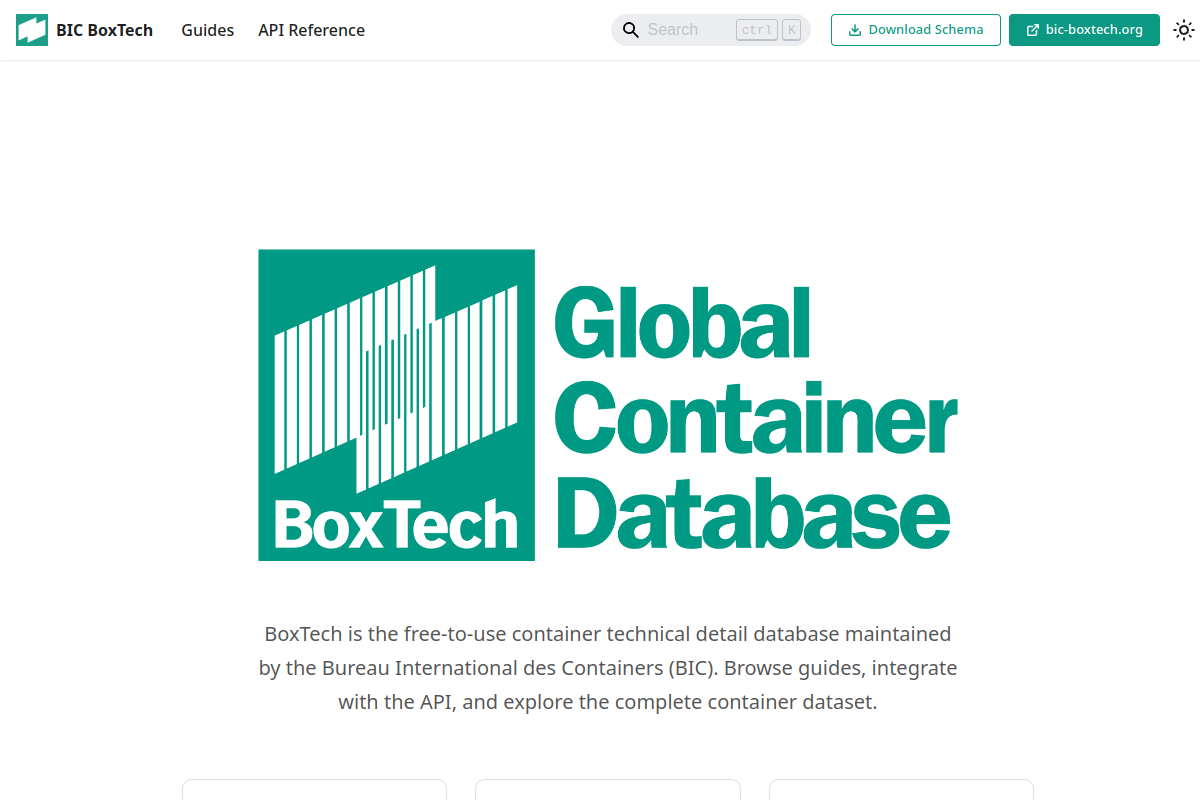Visit bic-boxtech.org external link button
Viewport: 1200px width, 800px height.
point(1084,30)
